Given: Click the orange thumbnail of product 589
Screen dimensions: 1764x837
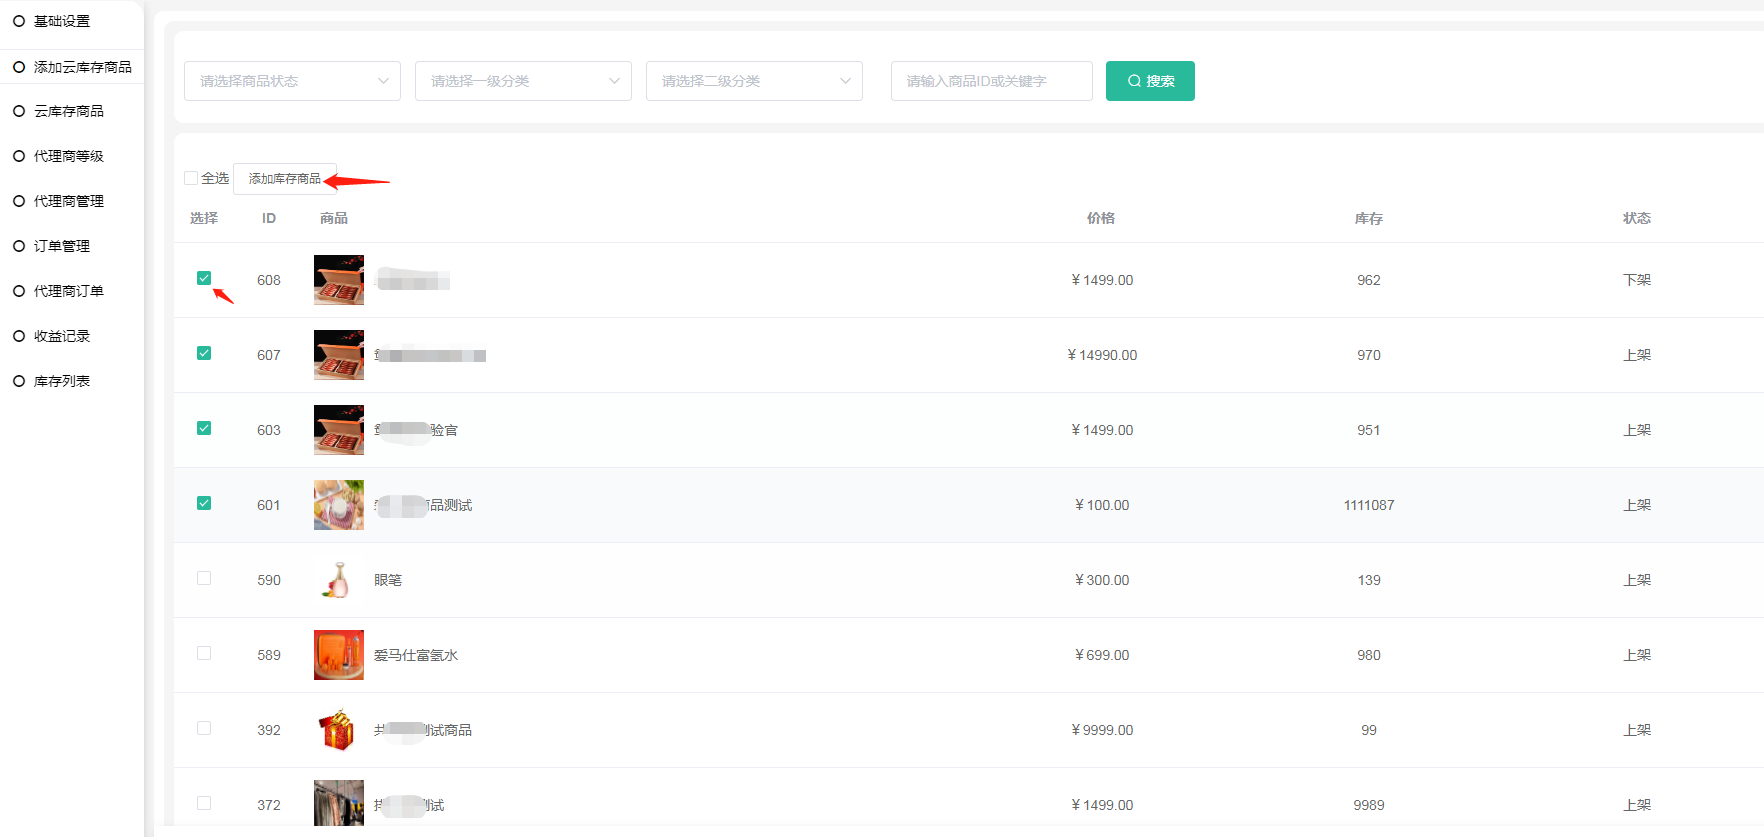Looking at the screenshot, I should pos(338,655).
